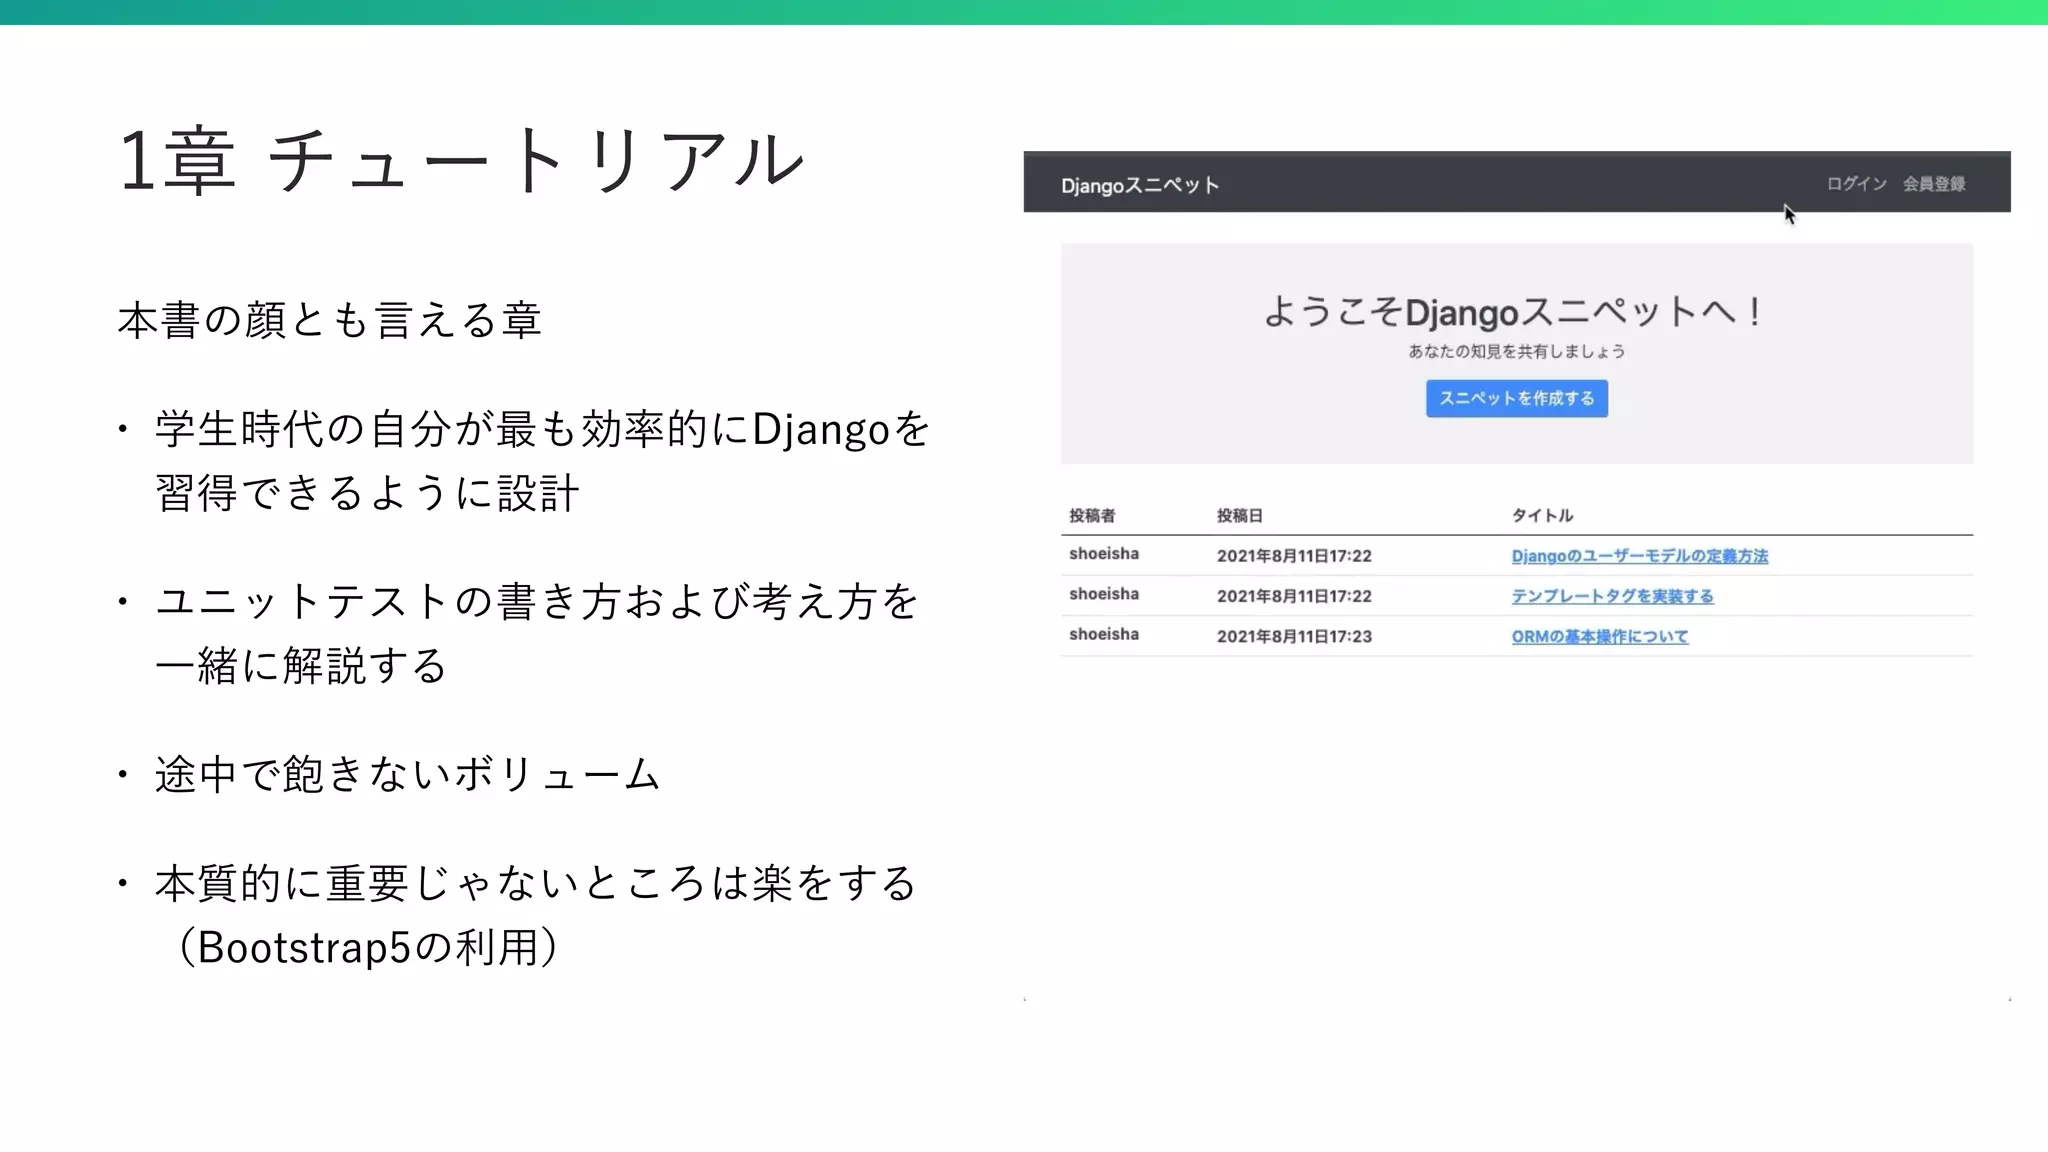This screenshot has width=2048, height=1152.
Task: Click the 途中で飽きないボリューム bullet
Action: [x=408, y=774]
